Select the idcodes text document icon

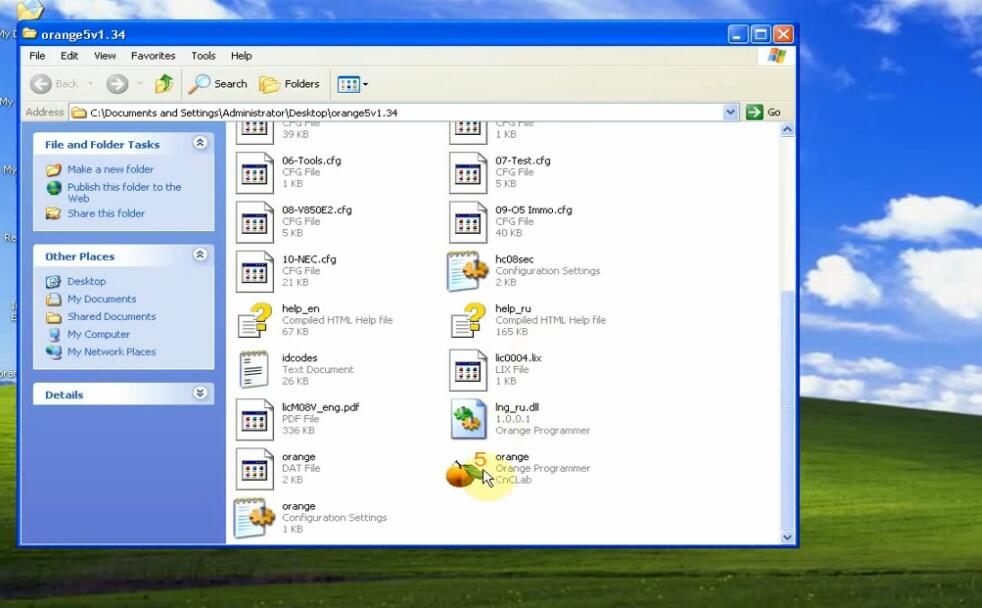[x=254, y=369]
